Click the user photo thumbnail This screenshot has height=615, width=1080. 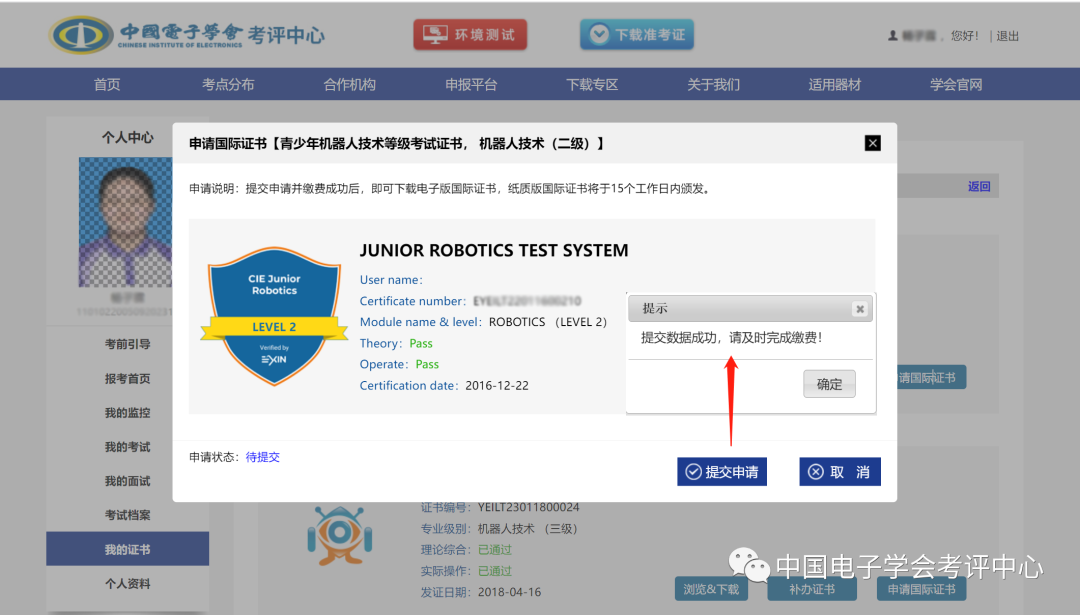(125, 221)
